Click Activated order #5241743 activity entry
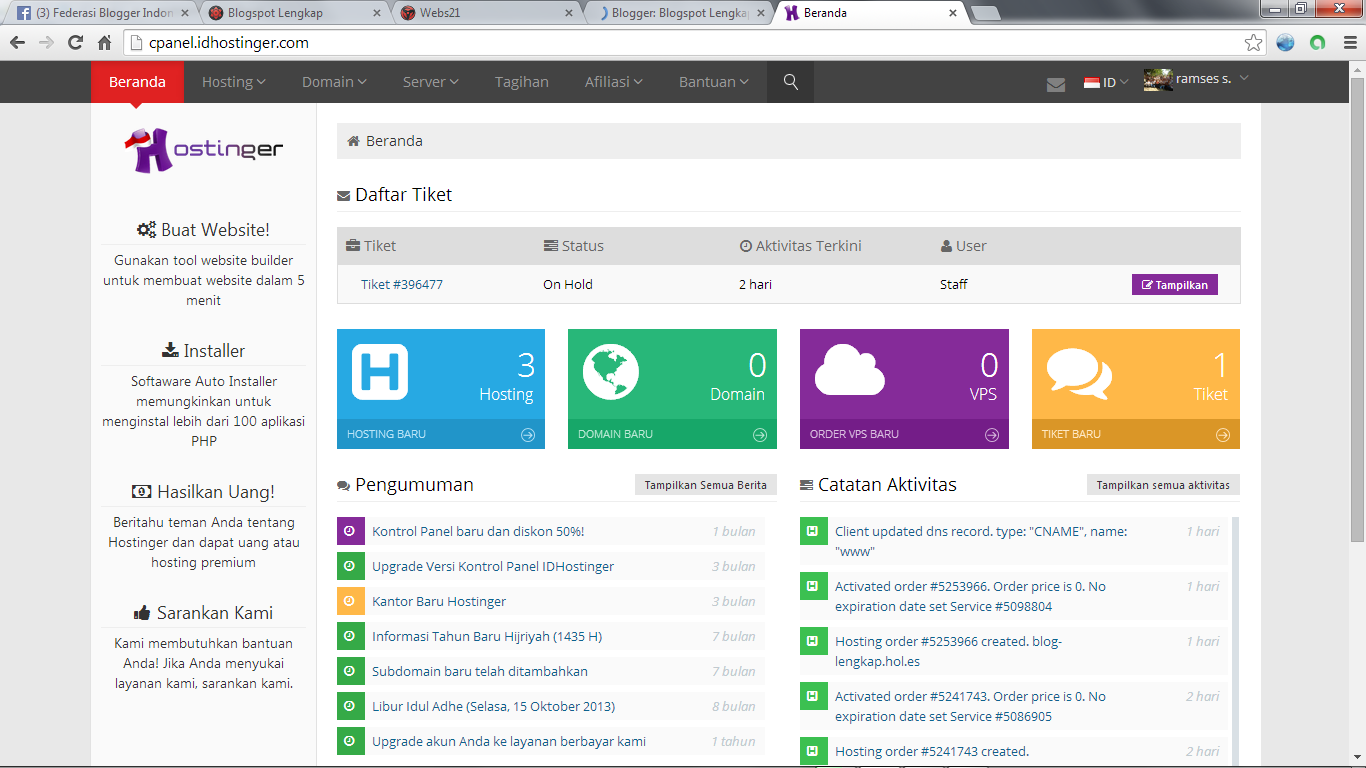Screen dimensions: 1366x768 (x=970, y=706)
